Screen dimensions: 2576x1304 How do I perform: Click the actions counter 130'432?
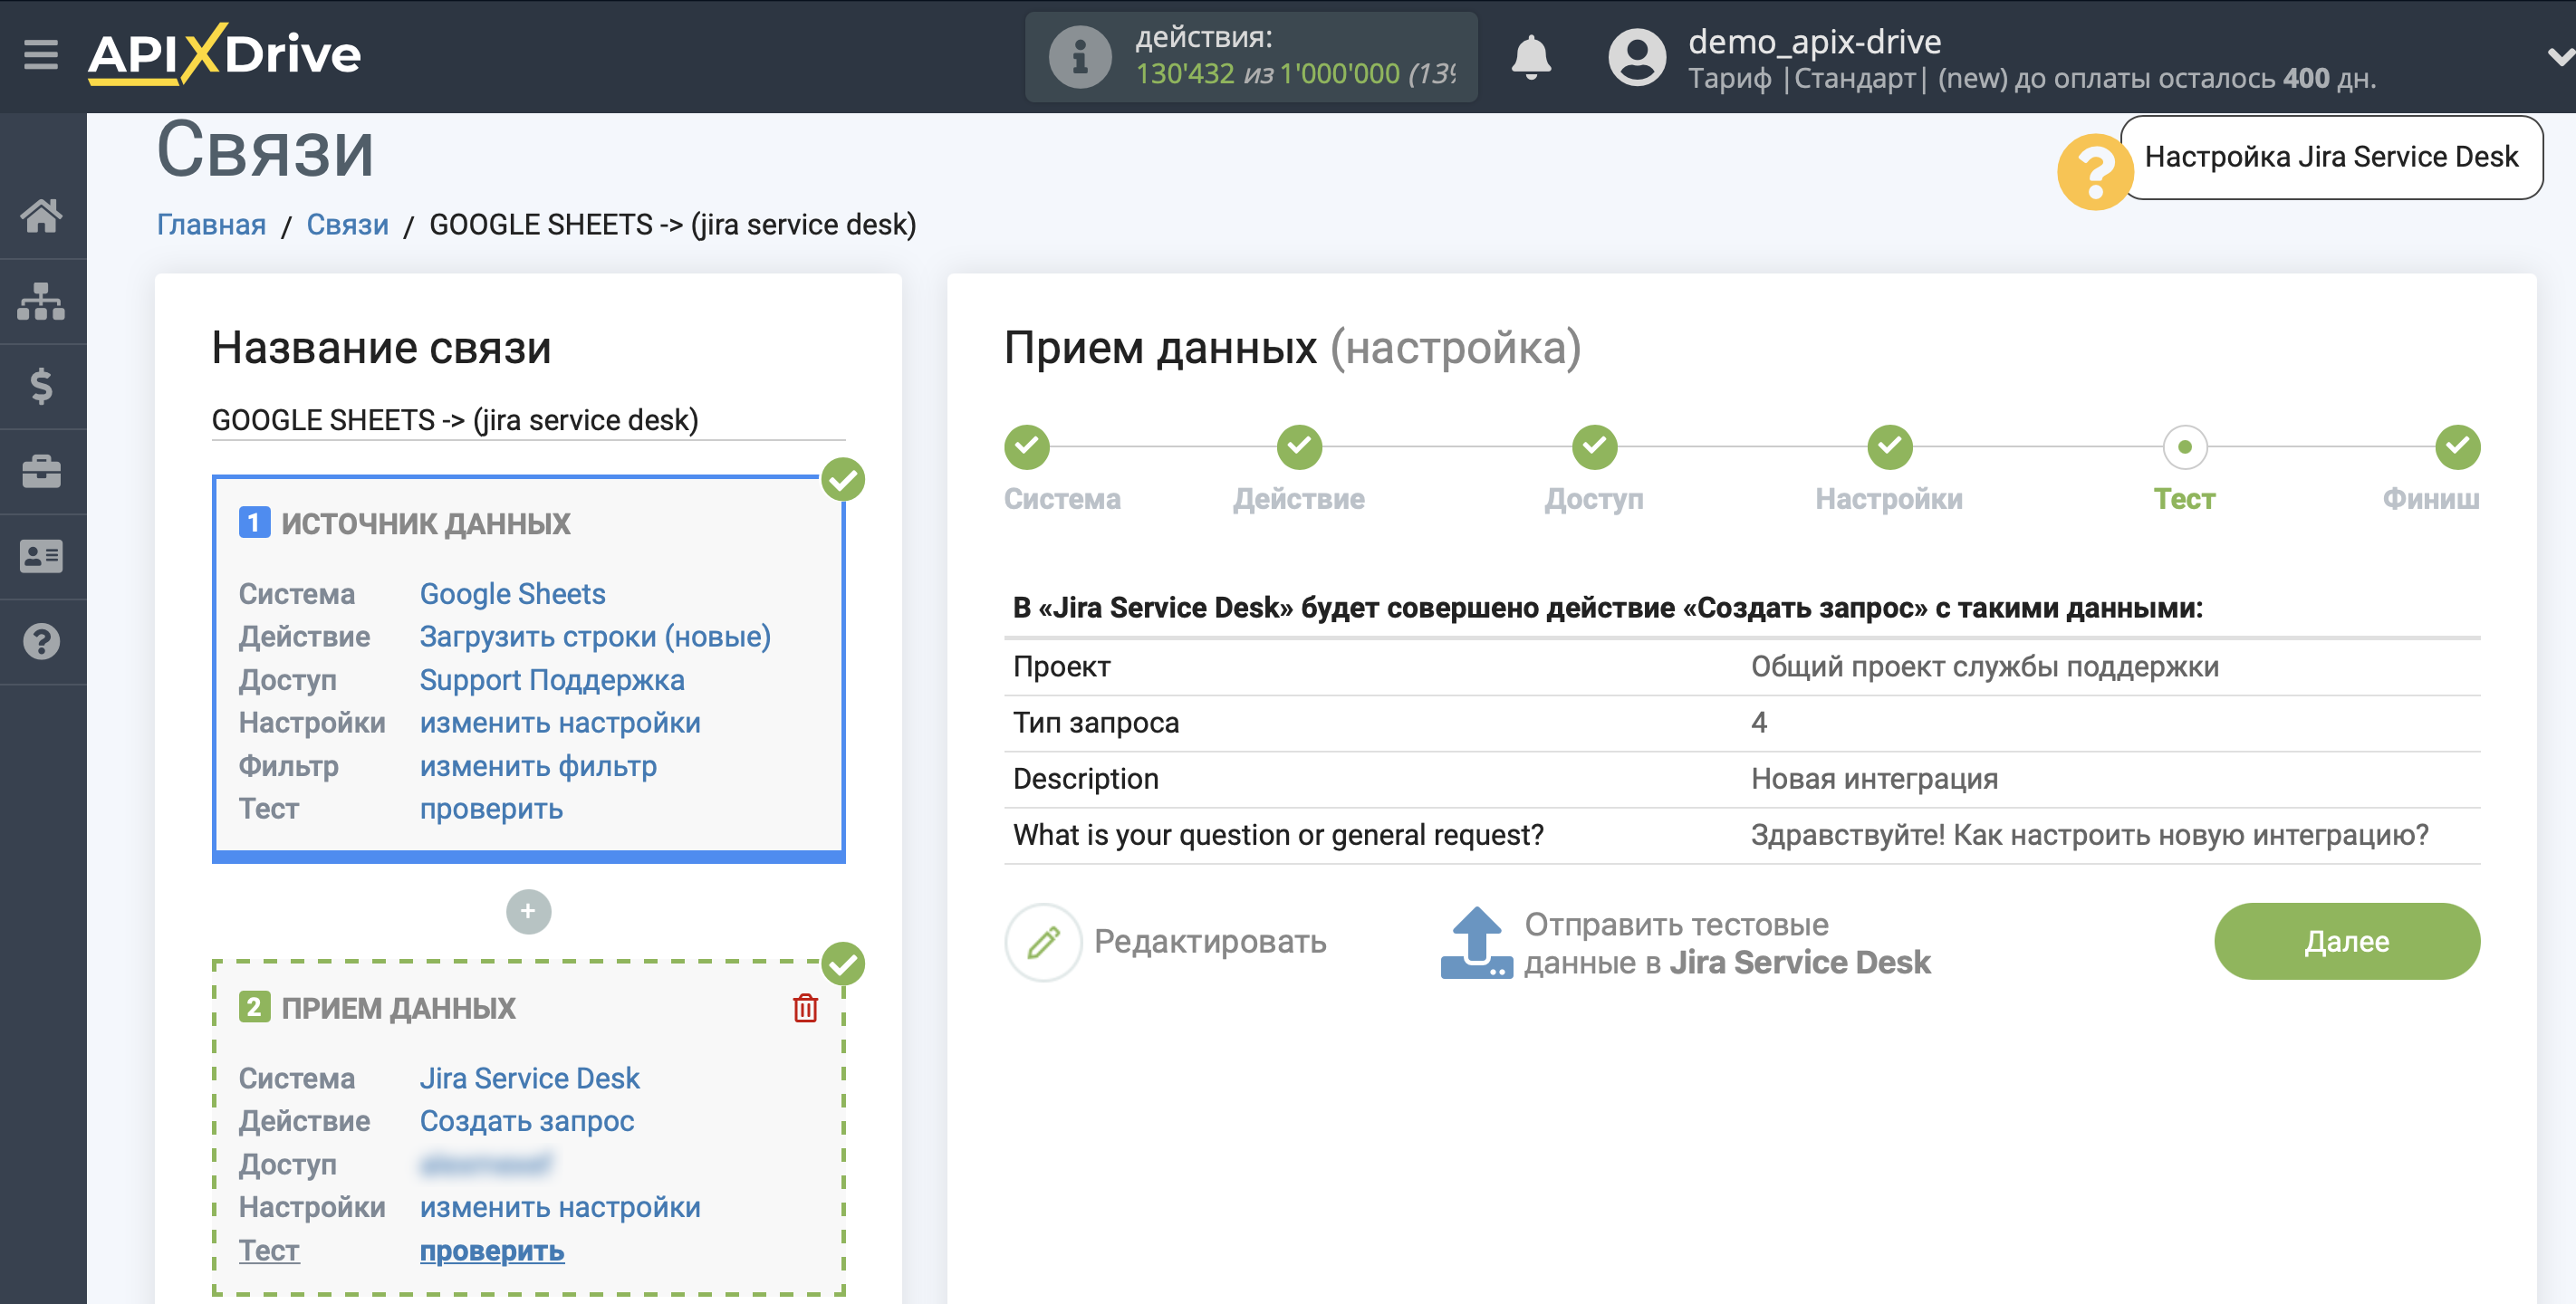click(1184, 74)
